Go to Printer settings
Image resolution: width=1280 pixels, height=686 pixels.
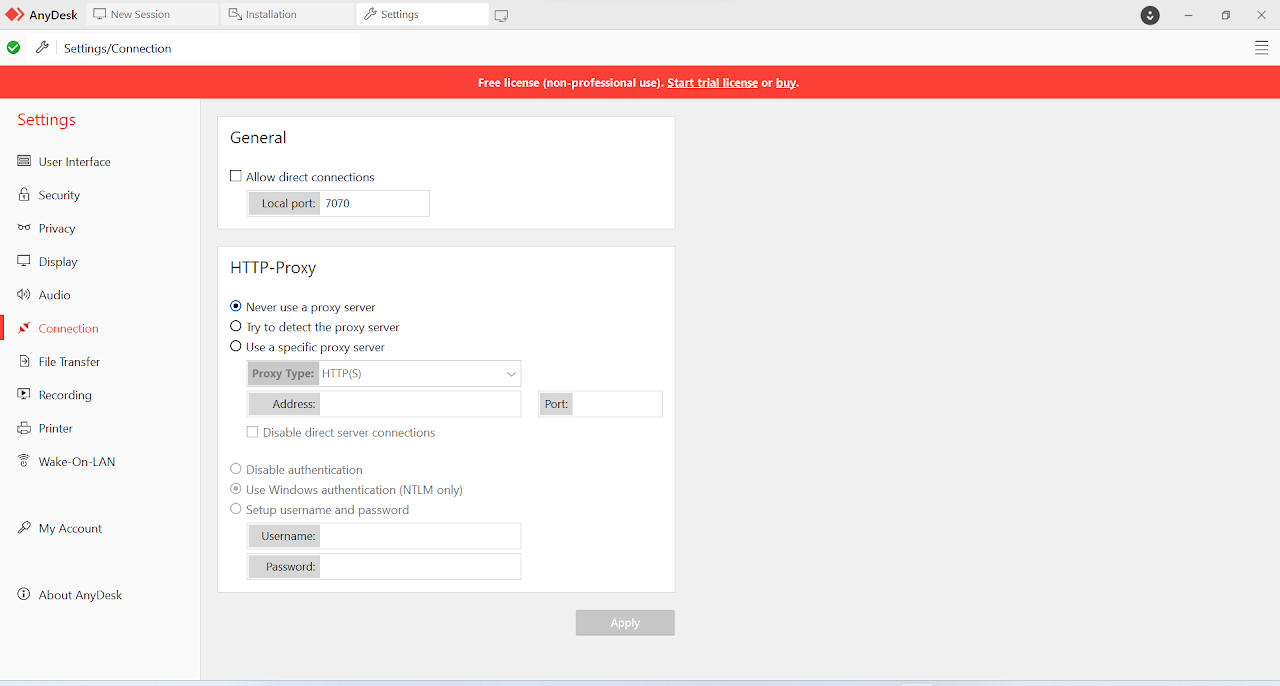click(x=56, y=428)
